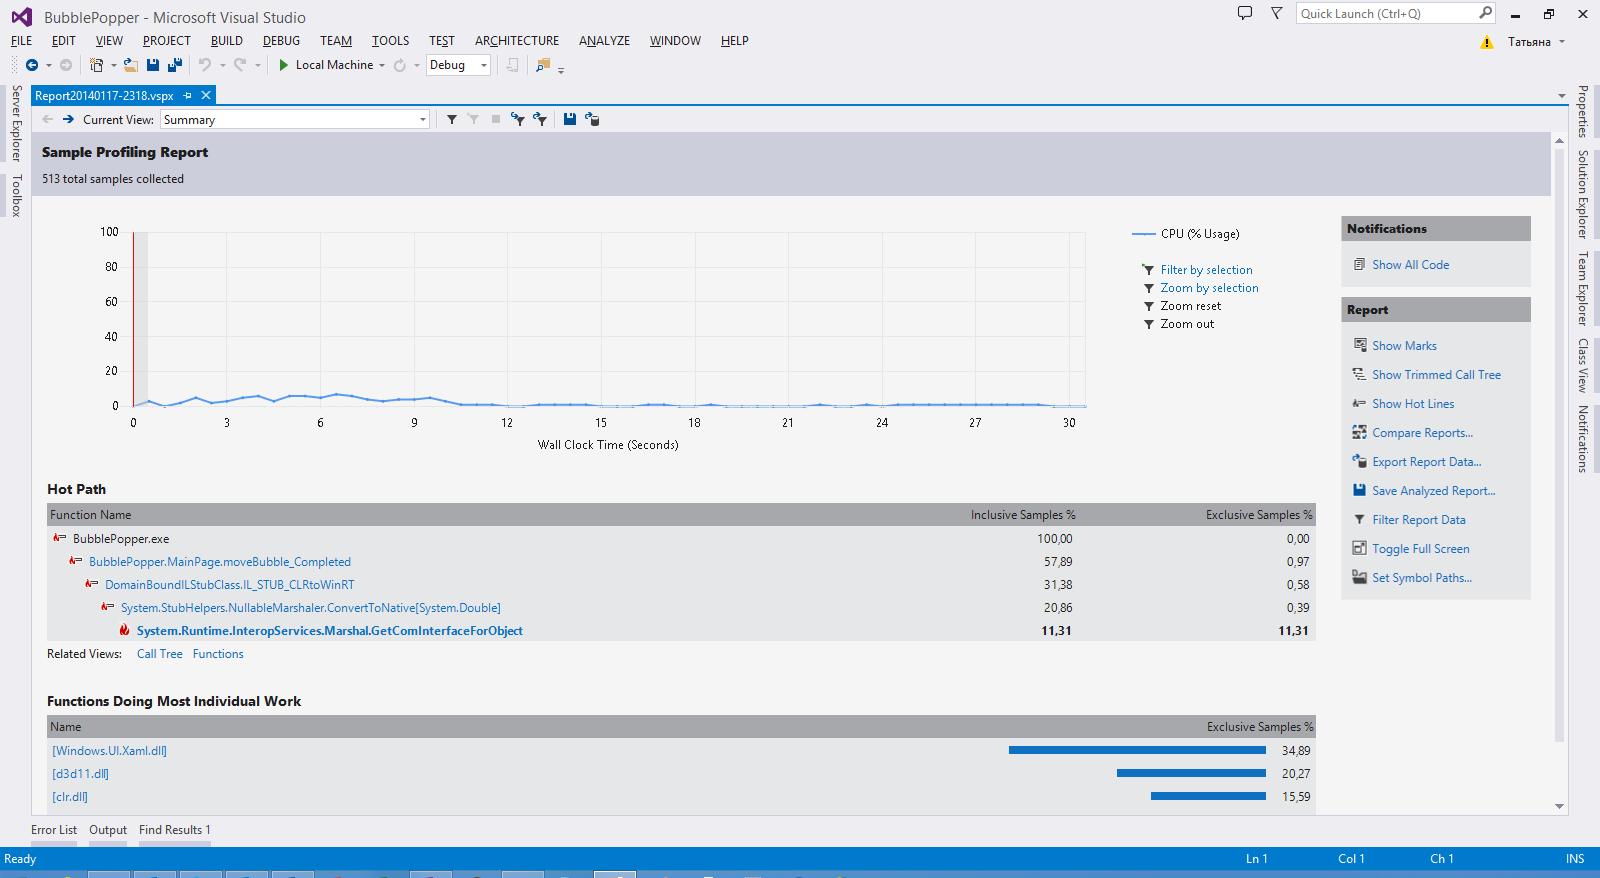The height and width of the screenshot is (878, 1600).
Task: Click the Zoom by selection link
Action: 1209,288
